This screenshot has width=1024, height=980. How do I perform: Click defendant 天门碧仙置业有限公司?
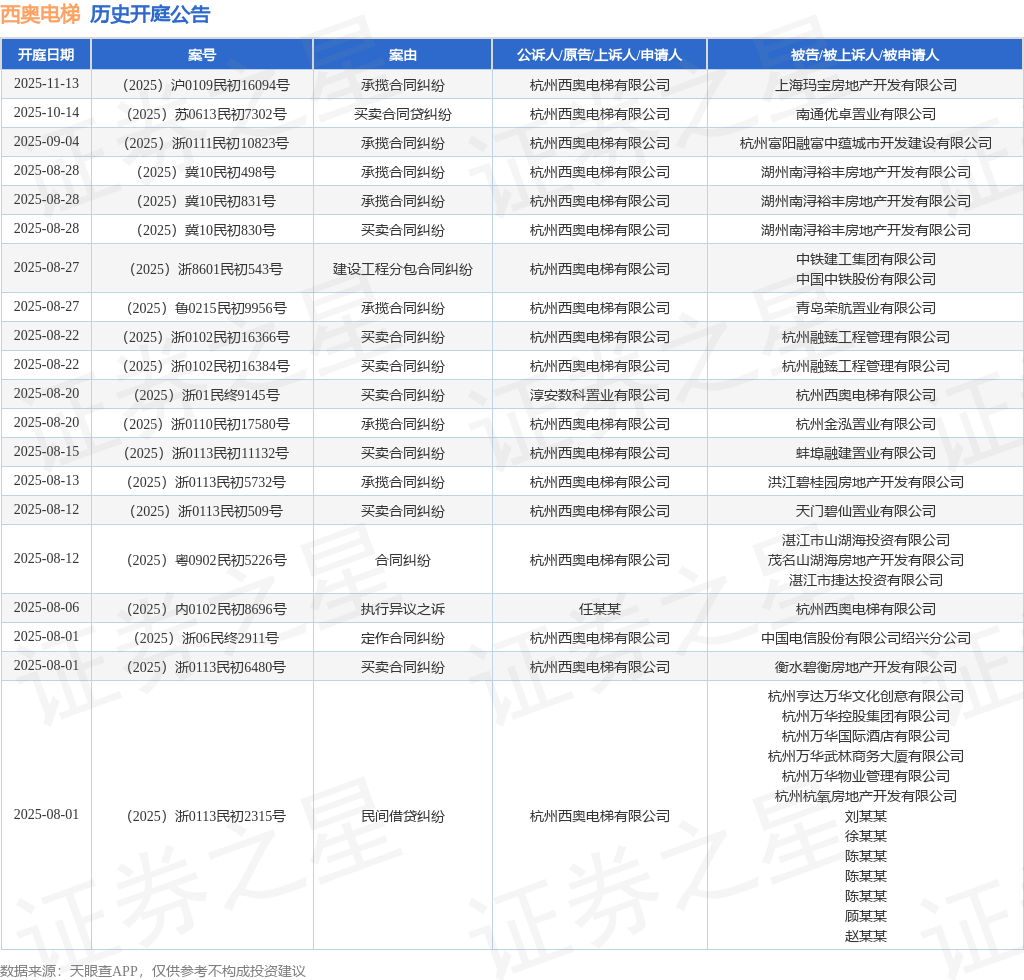865,511
